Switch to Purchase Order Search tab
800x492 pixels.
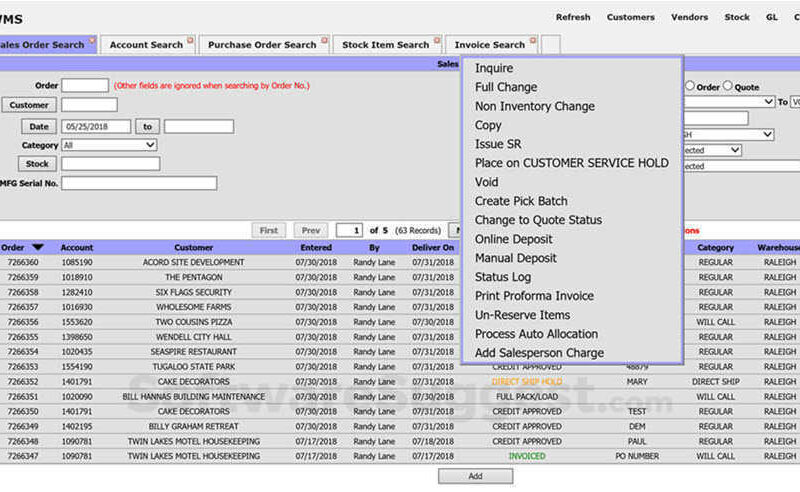point(262,45)
